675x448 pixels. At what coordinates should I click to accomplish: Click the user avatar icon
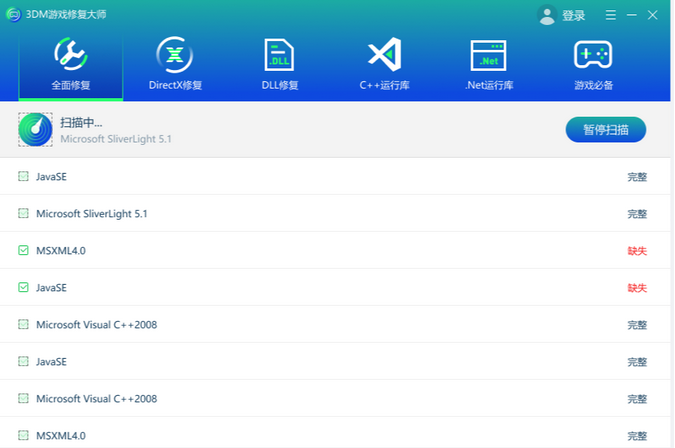[547, 15]
